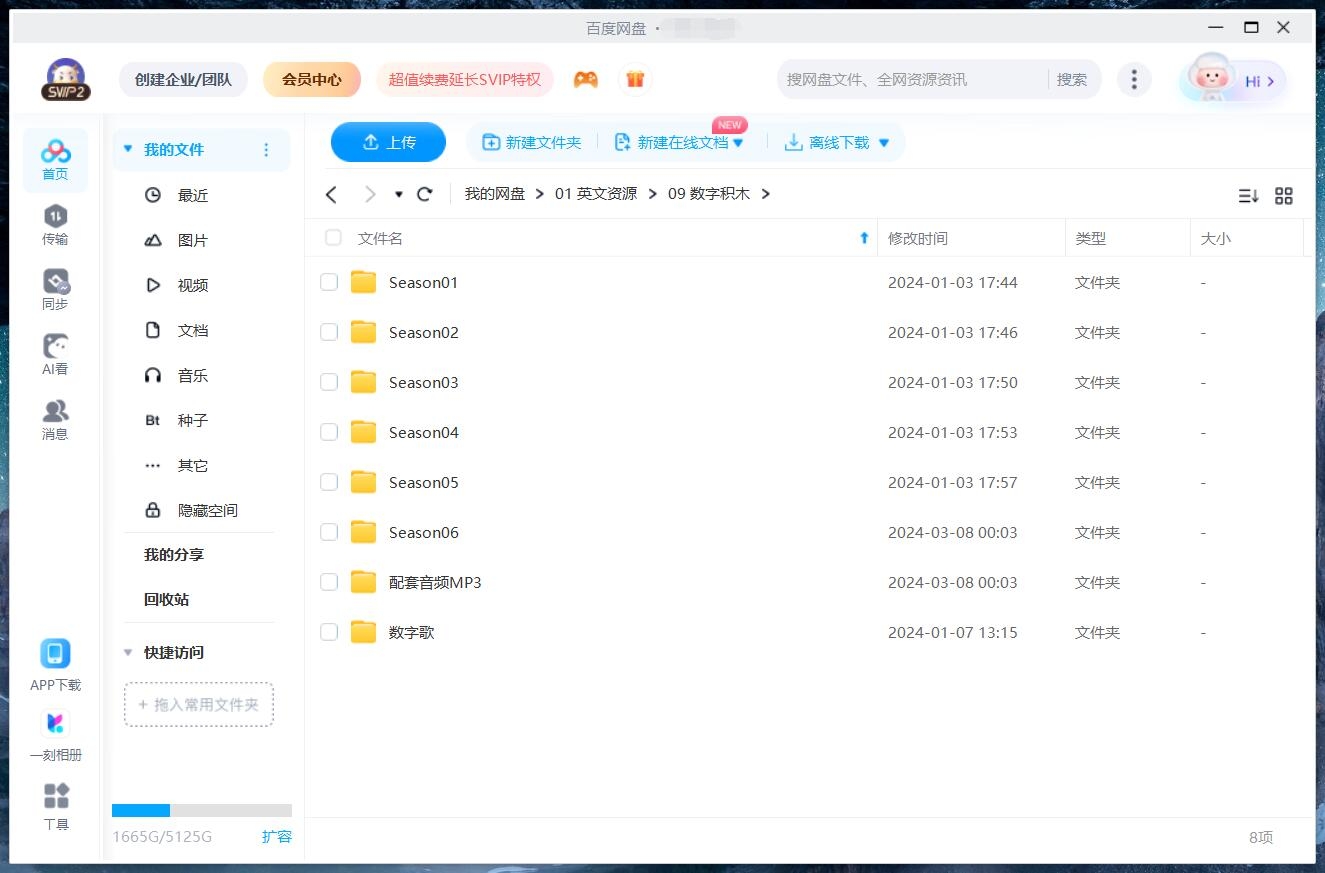Viewport: 1325px width, 873px height.
Task: Open 我的分享 in the sidebar
Action: [174, 554]
